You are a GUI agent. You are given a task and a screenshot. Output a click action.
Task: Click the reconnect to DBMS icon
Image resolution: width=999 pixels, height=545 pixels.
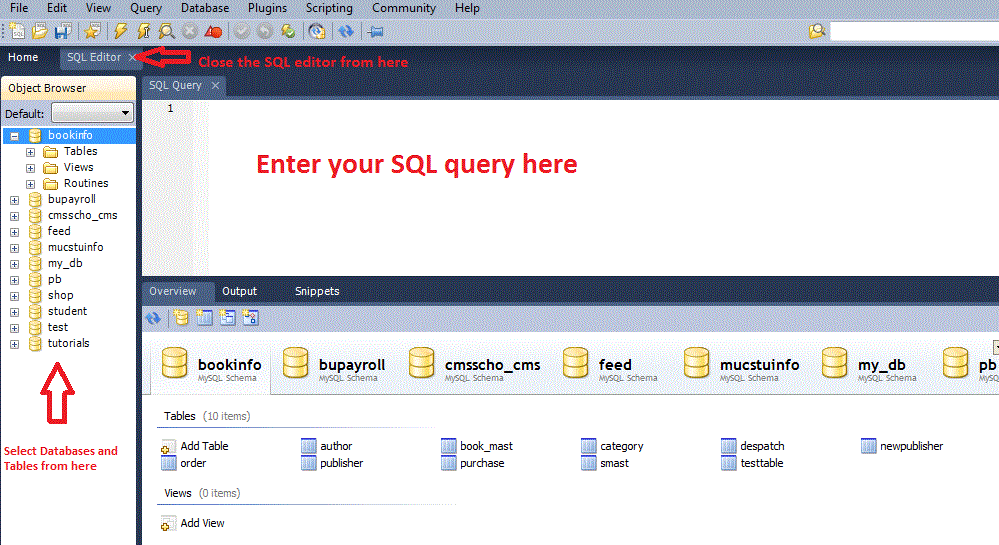click(317, 31)
